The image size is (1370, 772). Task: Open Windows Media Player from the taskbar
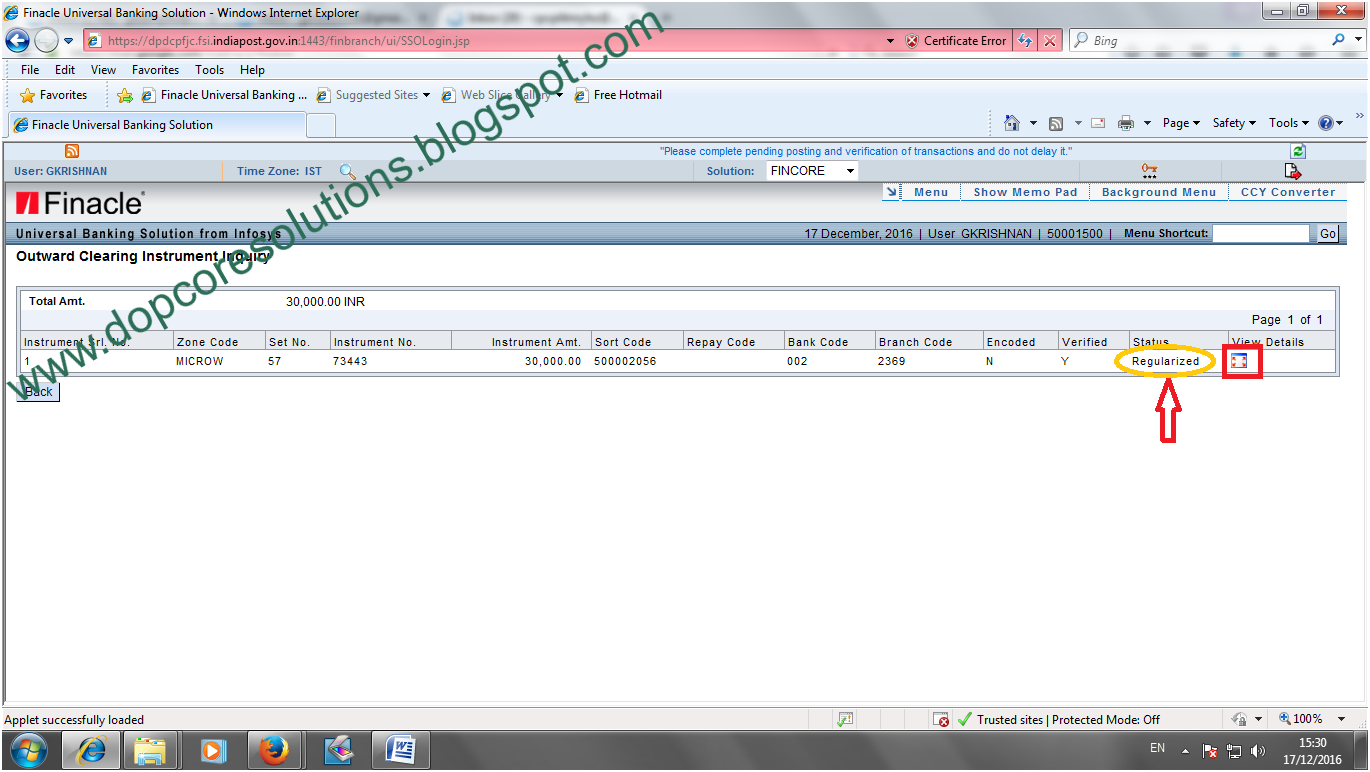pos(212,749)
